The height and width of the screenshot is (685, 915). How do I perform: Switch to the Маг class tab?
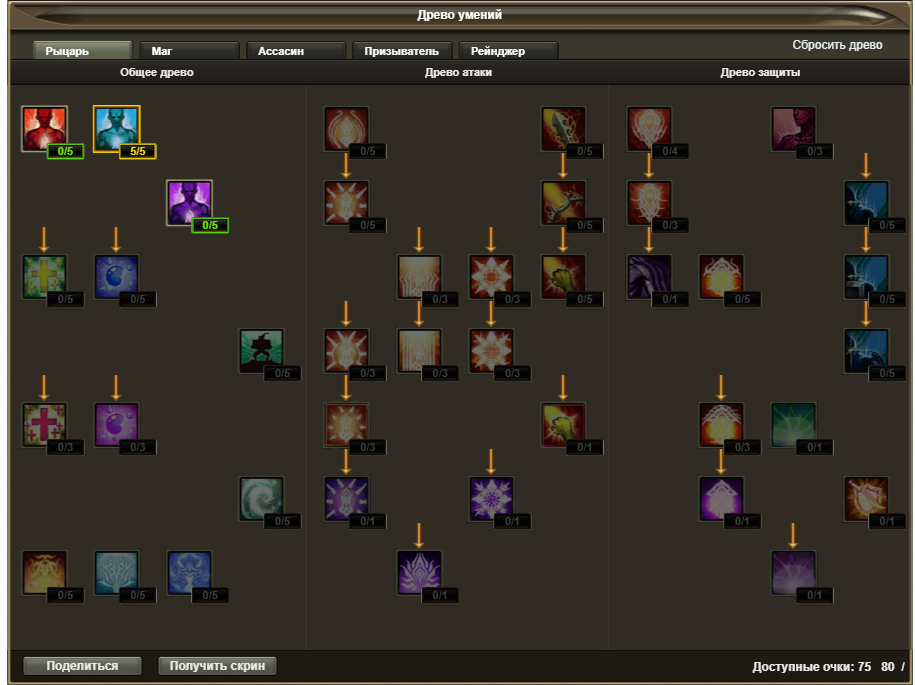tap(189, 51)
